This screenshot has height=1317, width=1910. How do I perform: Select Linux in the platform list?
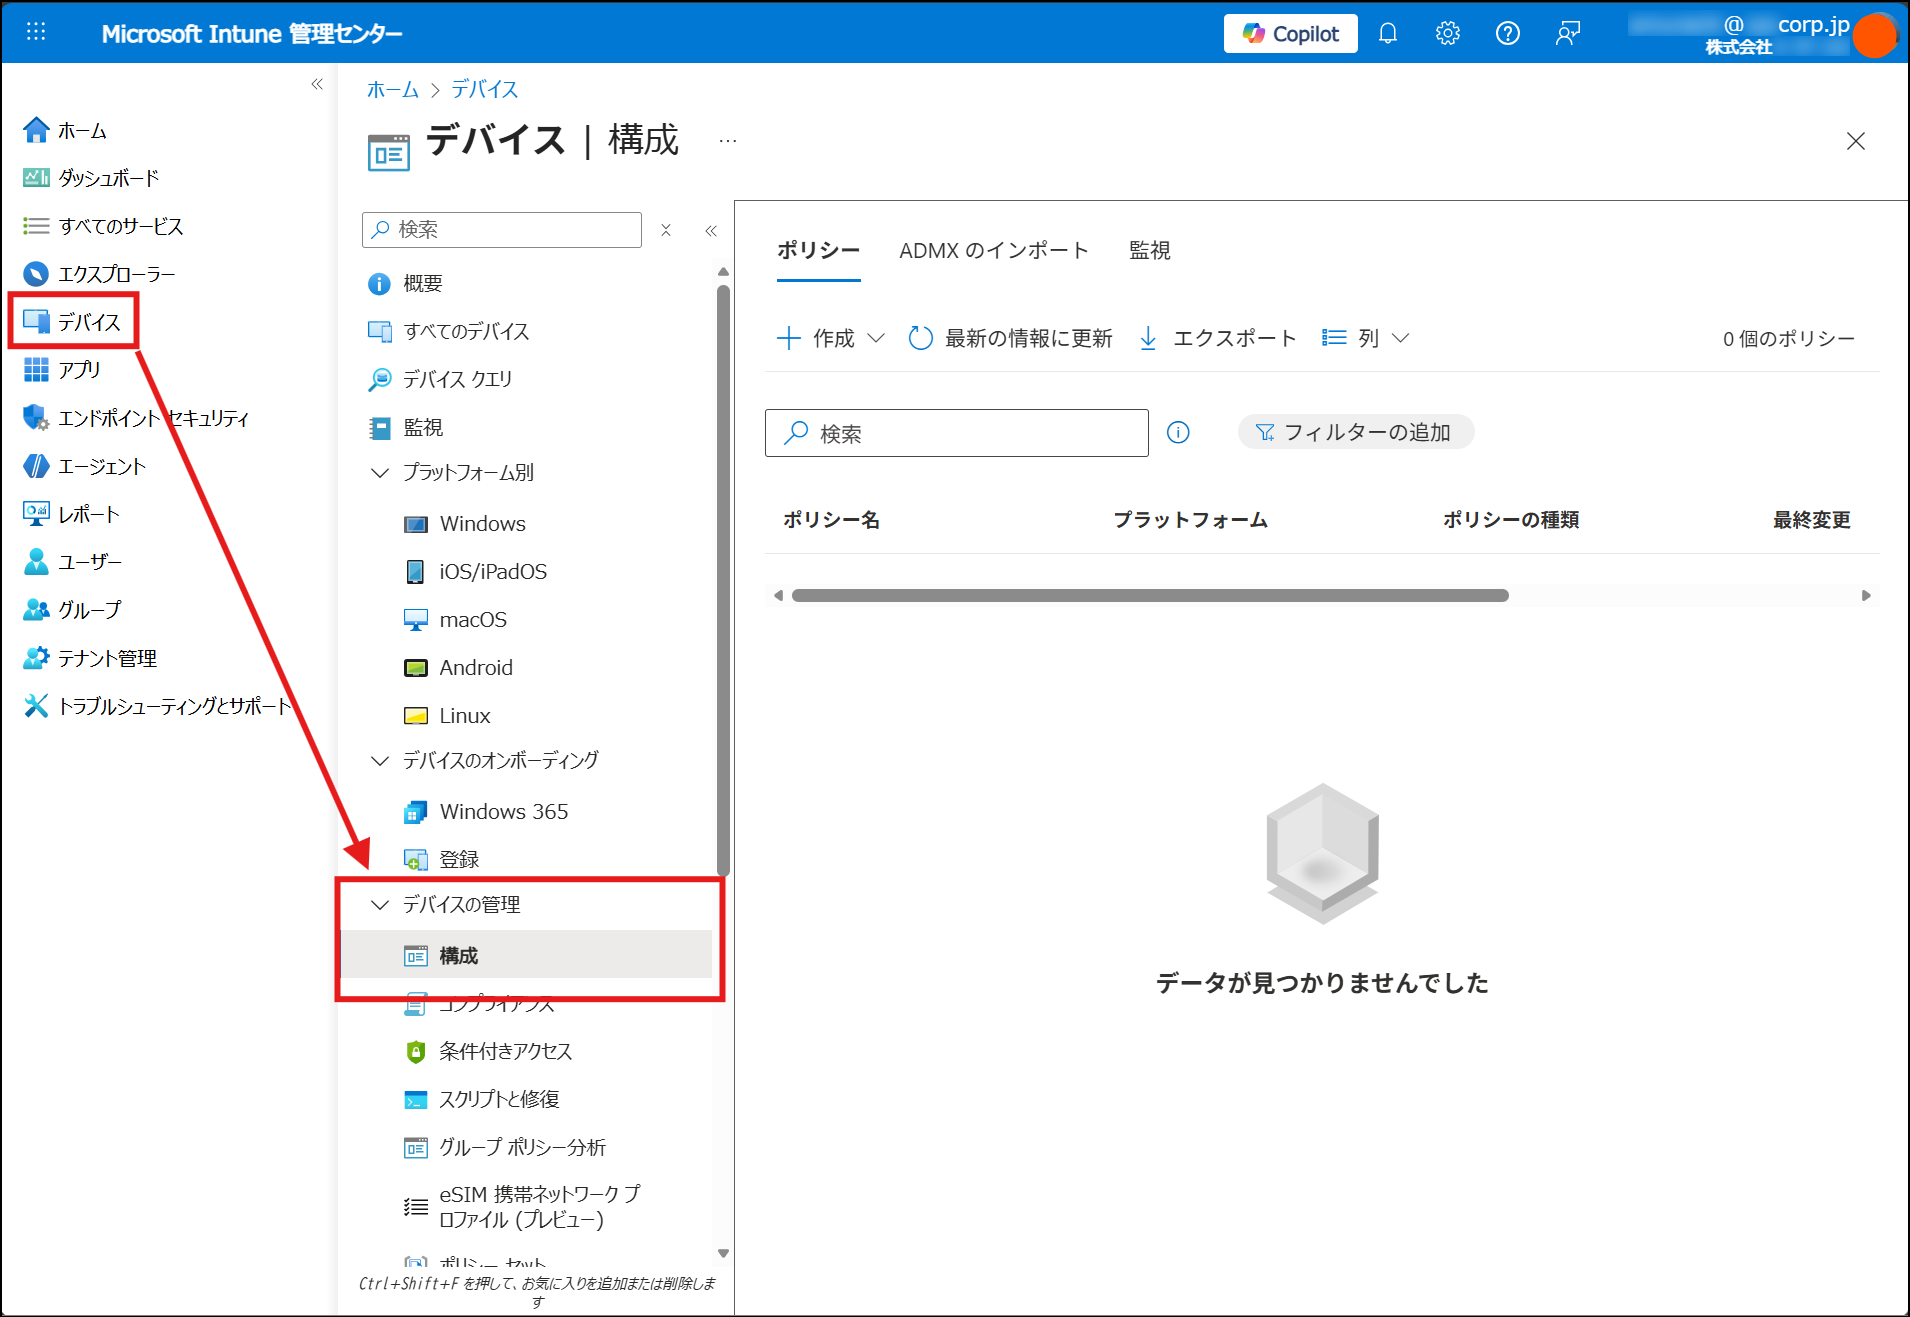[x=464, y=715]
